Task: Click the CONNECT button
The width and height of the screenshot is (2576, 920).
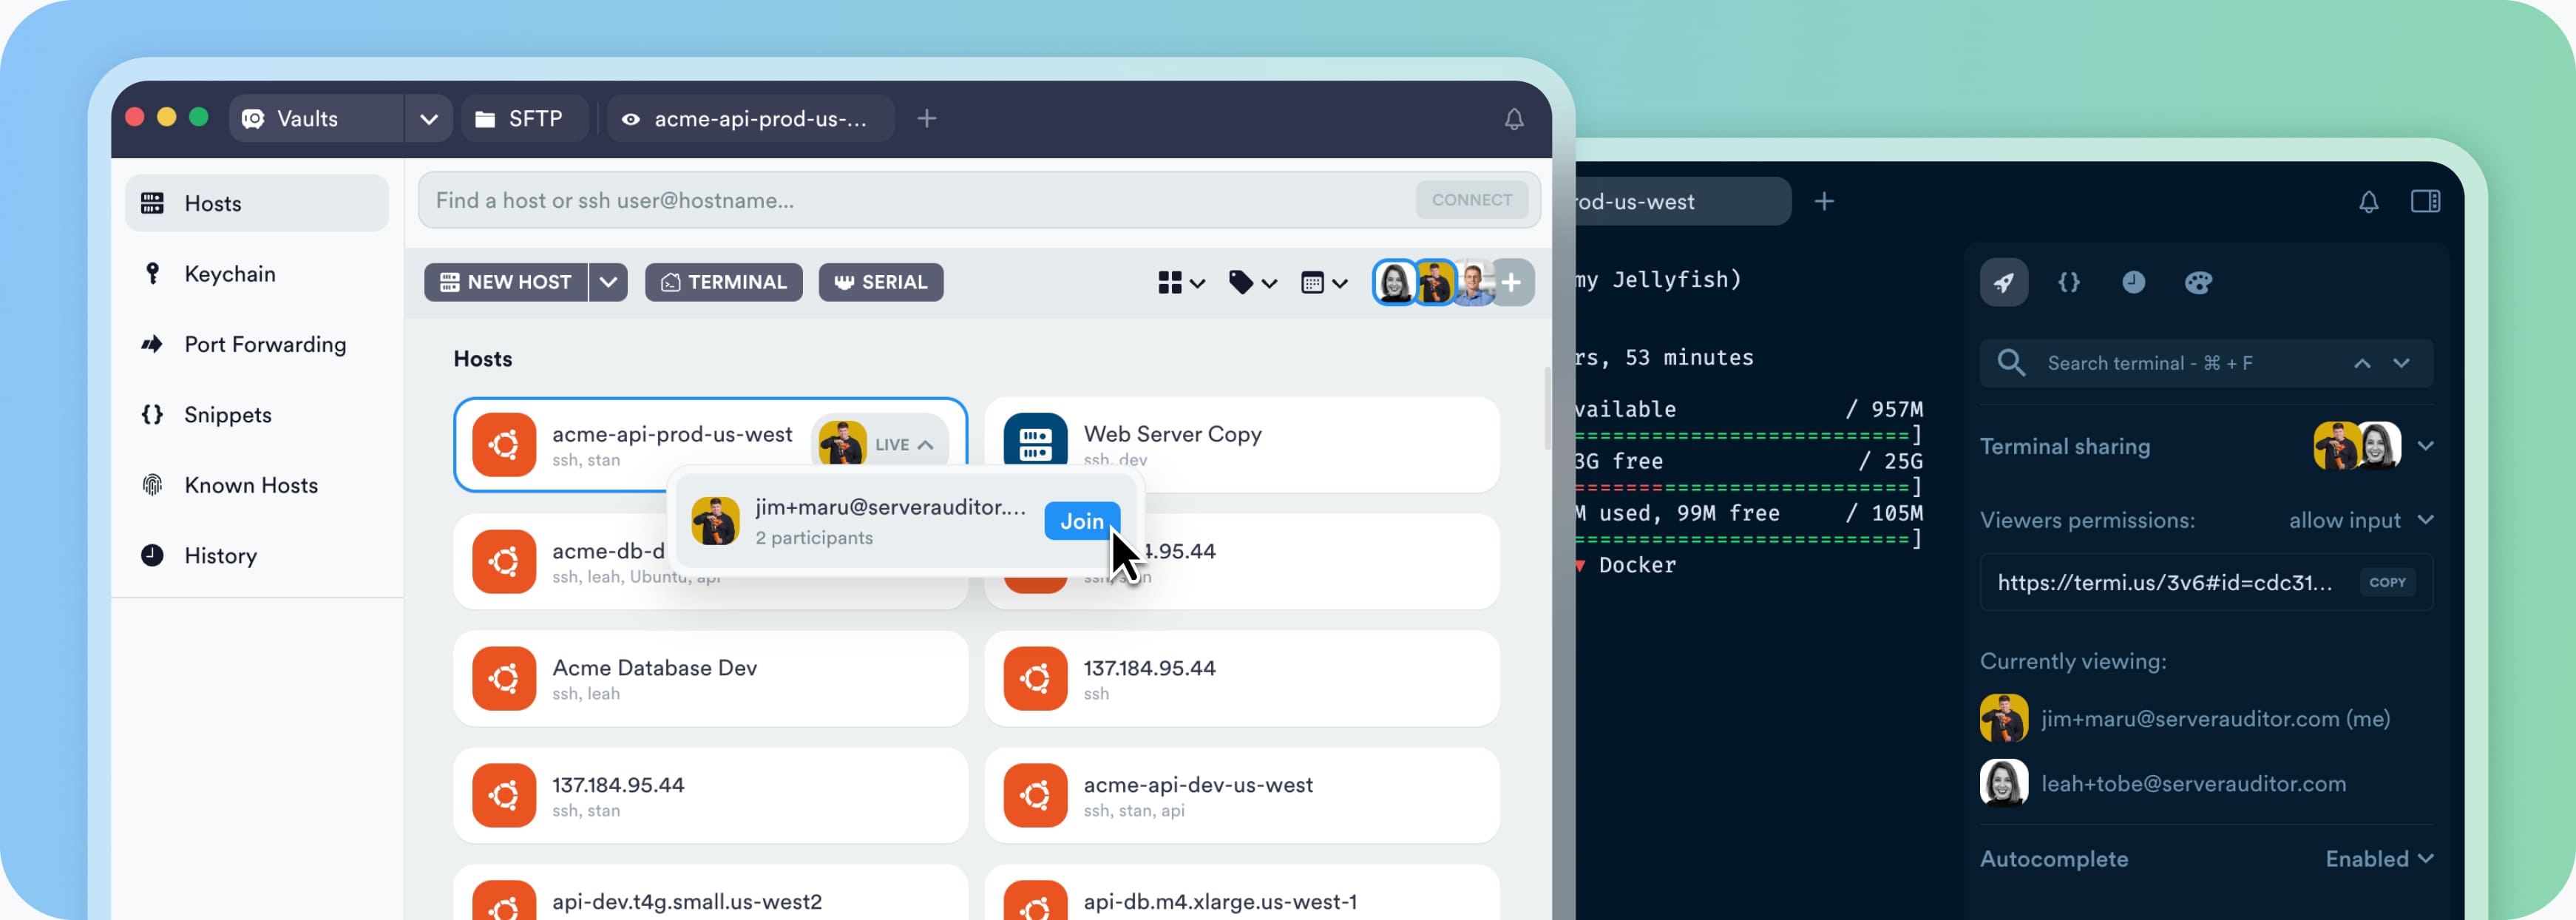Action: [x=1471, y=200]
